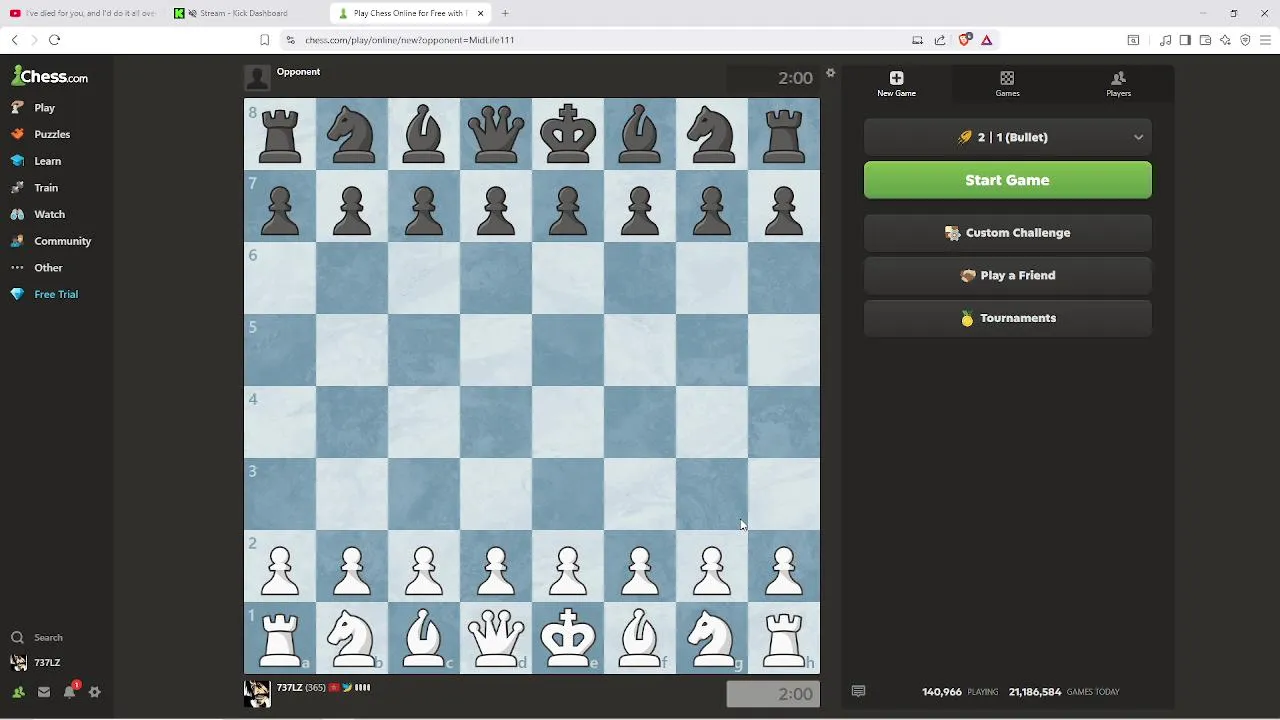This screenshot has height=720, width=1280.
Task: Close the Play Chess Online tab
Action: (x=480, y=13)
